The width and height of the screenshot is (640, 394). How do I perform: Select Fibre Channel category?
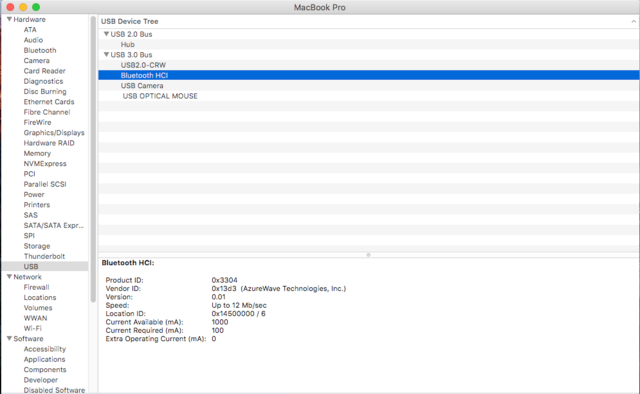point(47,112)
